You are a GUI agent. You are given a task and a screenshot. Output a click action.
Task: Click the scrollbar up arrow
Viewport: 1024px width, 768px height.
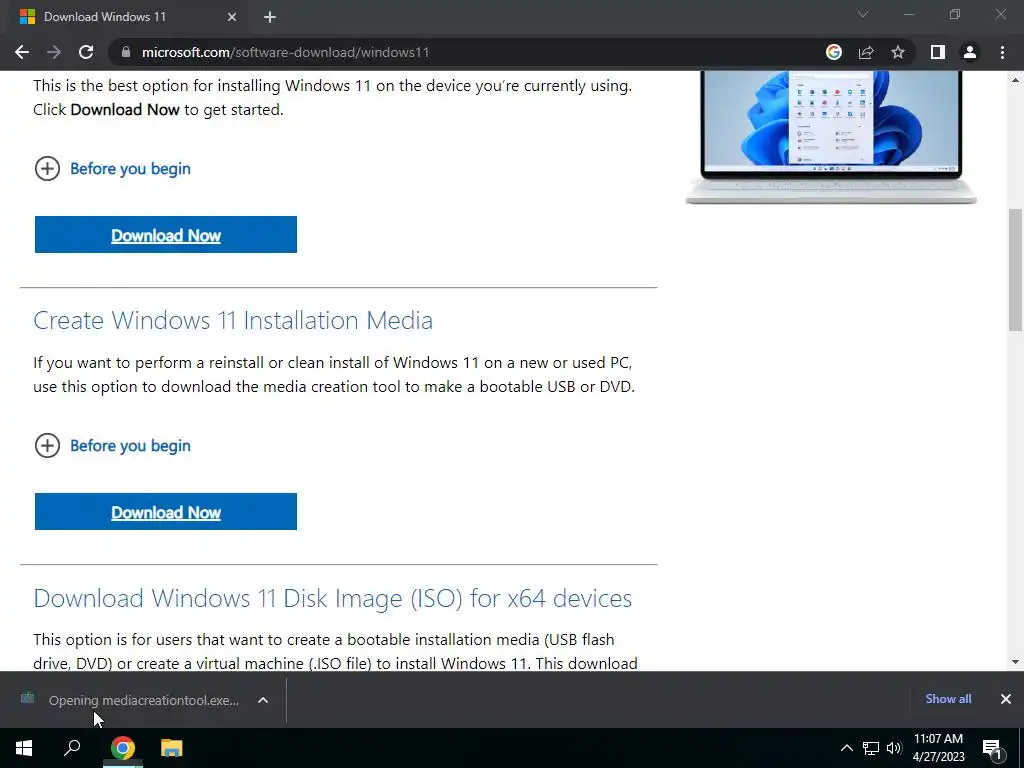[x=1015, y=80]
